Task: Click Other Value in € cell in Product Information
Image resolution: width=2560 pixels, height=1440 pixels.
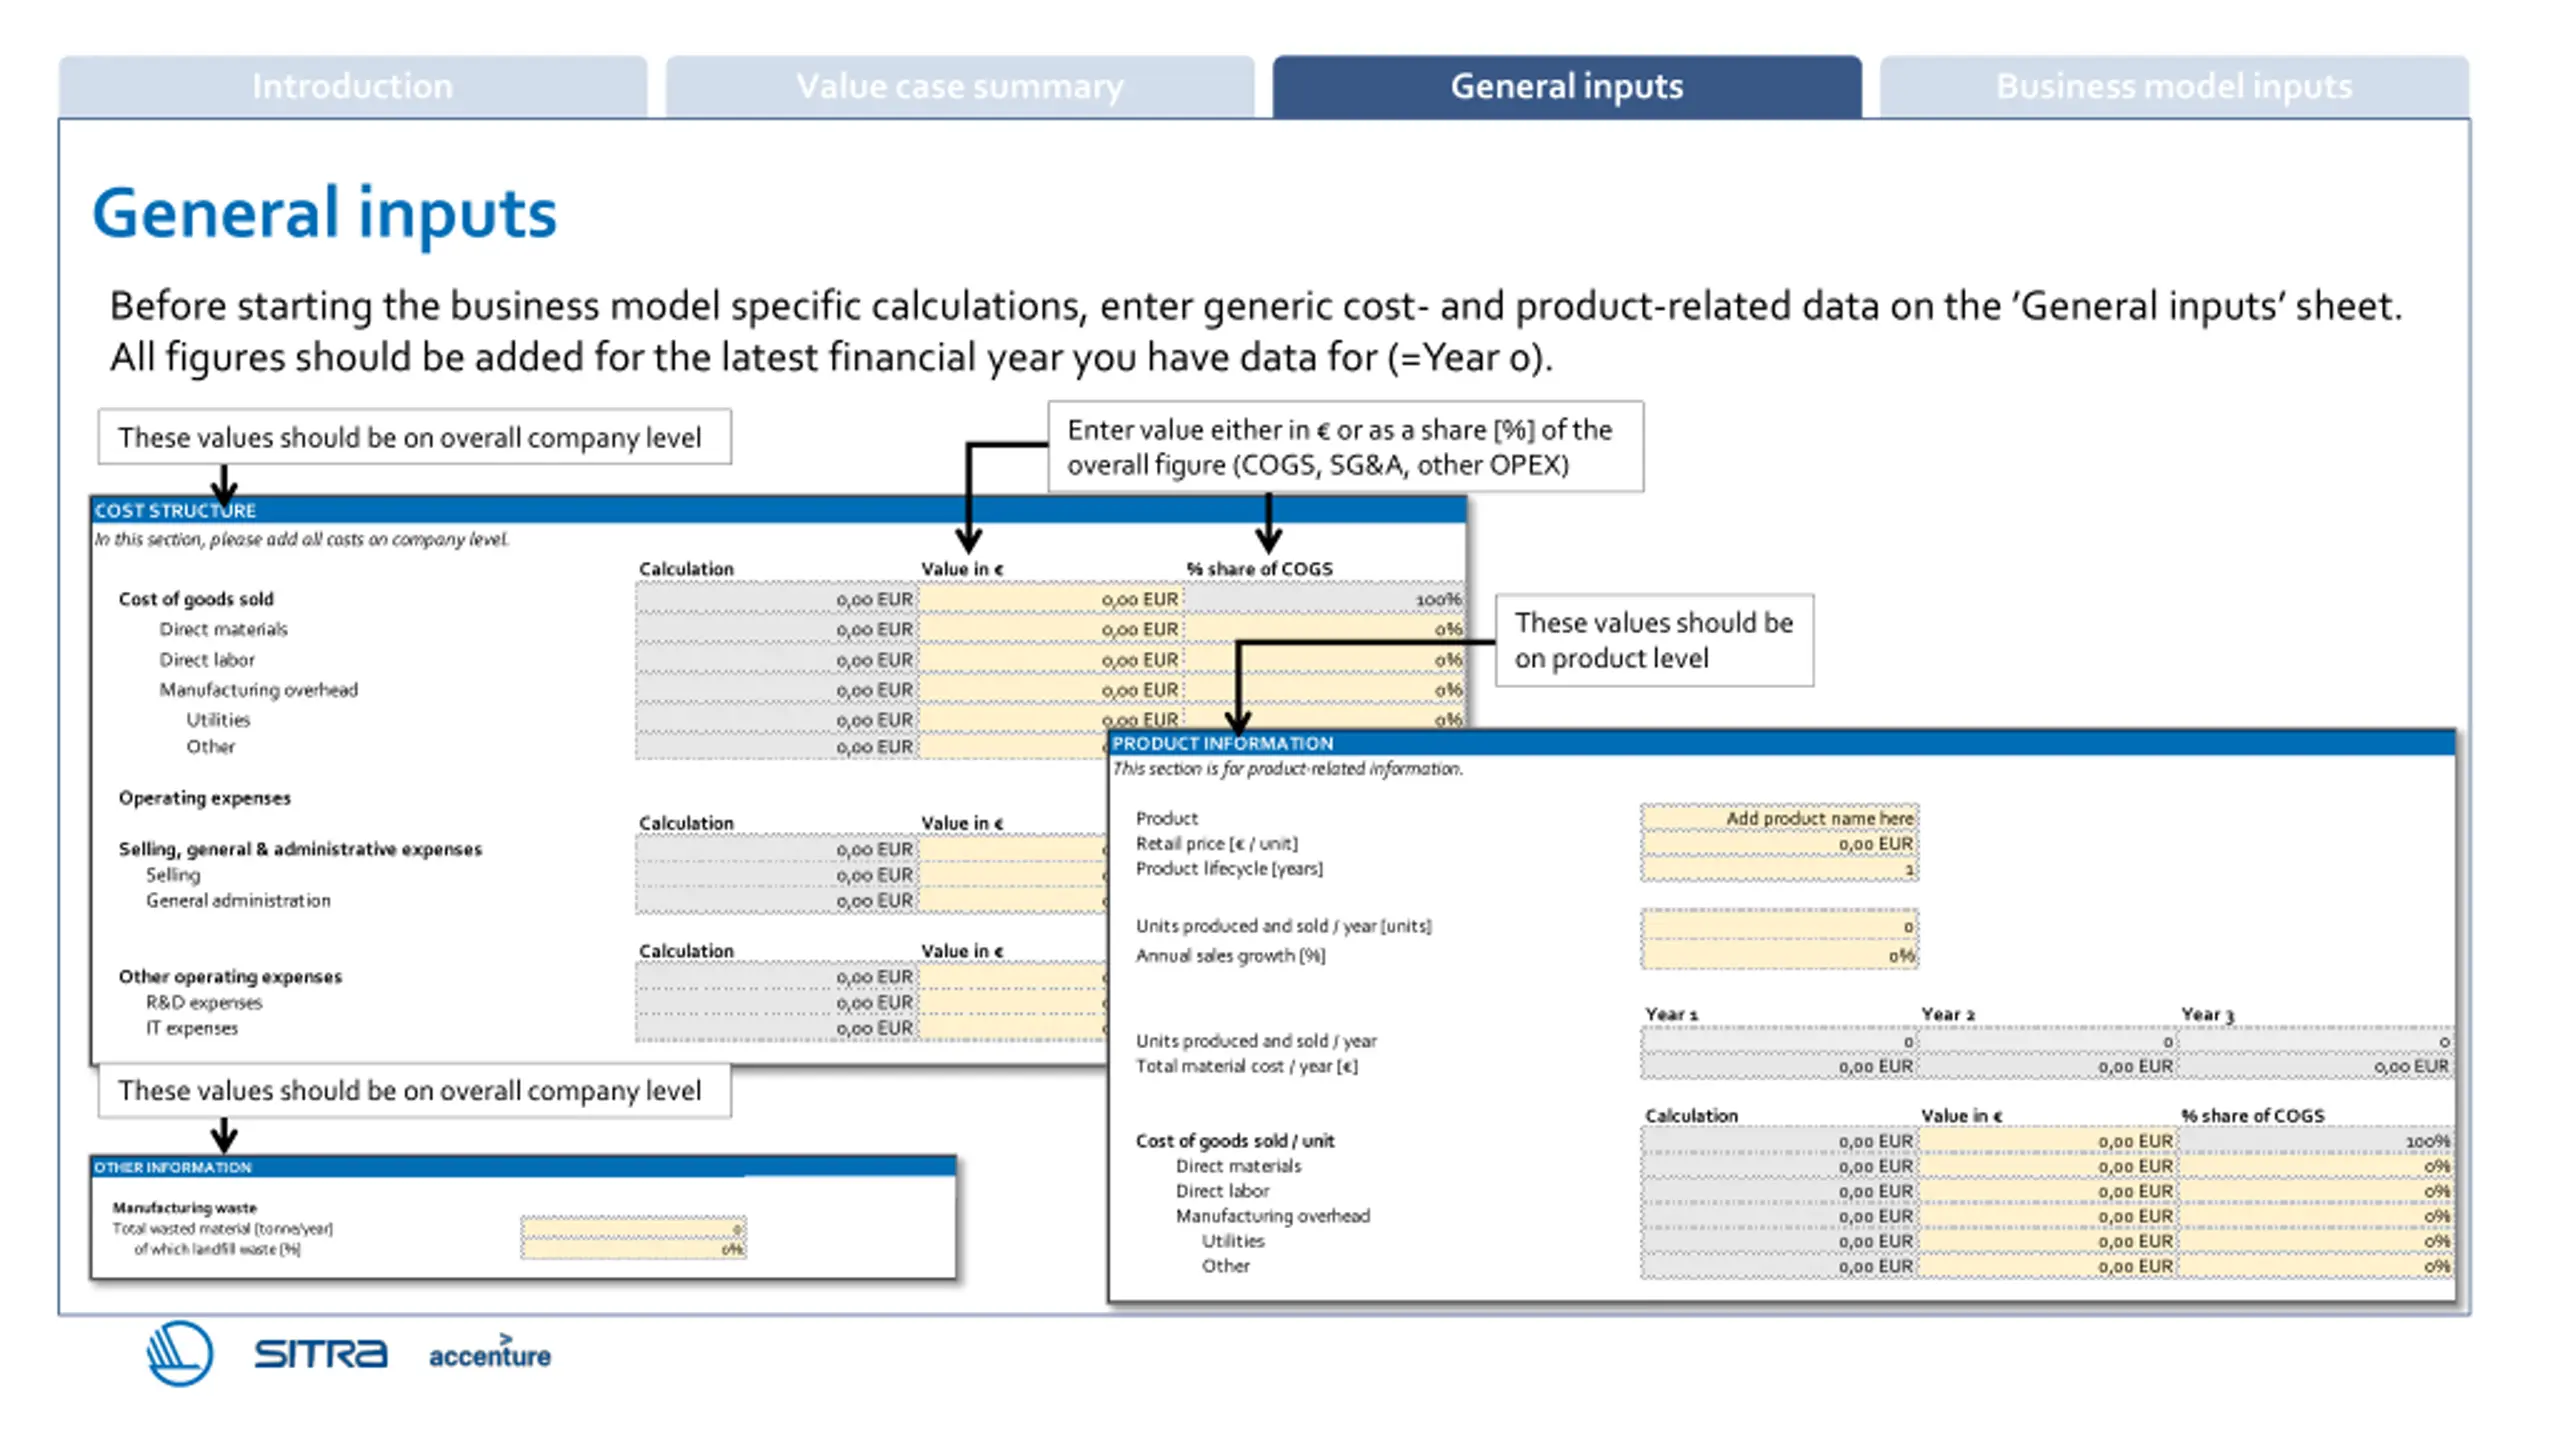Action: (x=2048, y=1266)
